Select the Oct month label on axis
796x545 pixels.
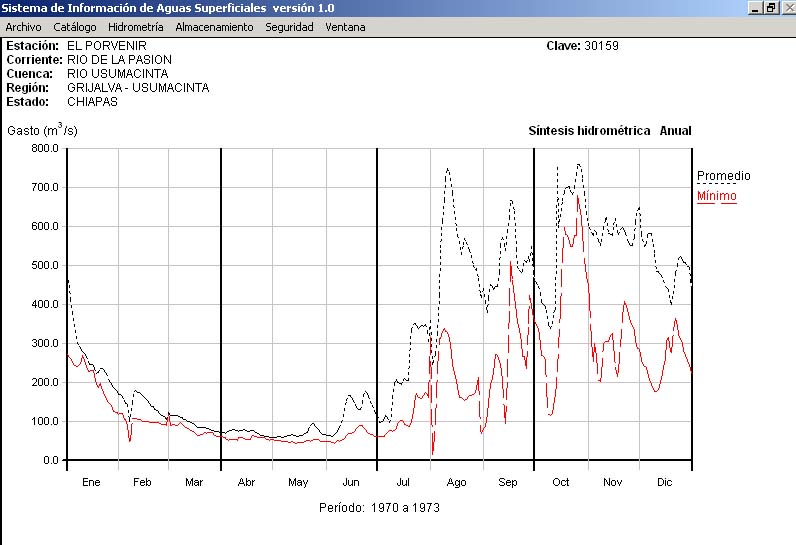click(560, 482)
